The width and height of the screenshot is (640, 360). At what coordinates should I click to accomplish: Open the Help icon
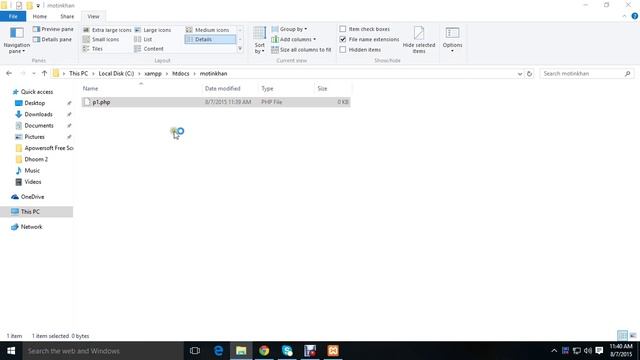[x=635, y=16]
